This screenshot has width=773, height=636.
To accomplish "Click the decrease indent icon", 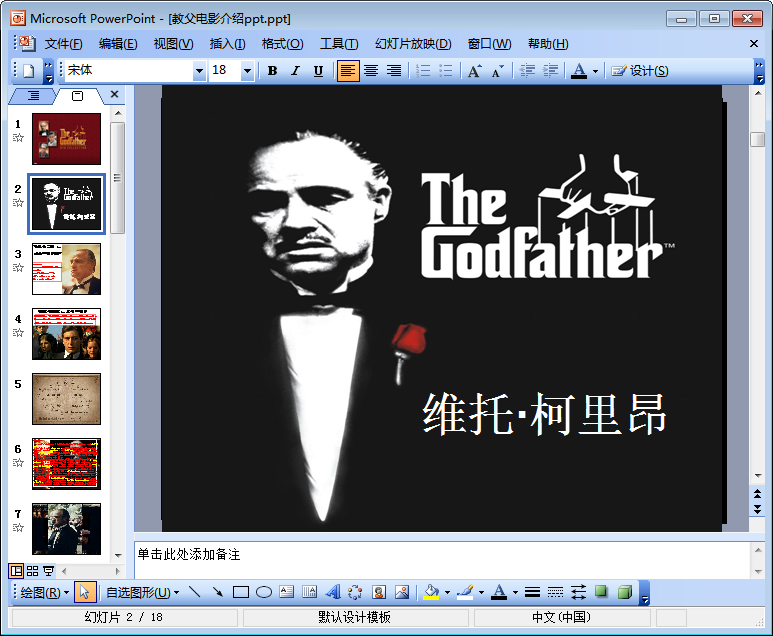I will [x=527, y=71].
